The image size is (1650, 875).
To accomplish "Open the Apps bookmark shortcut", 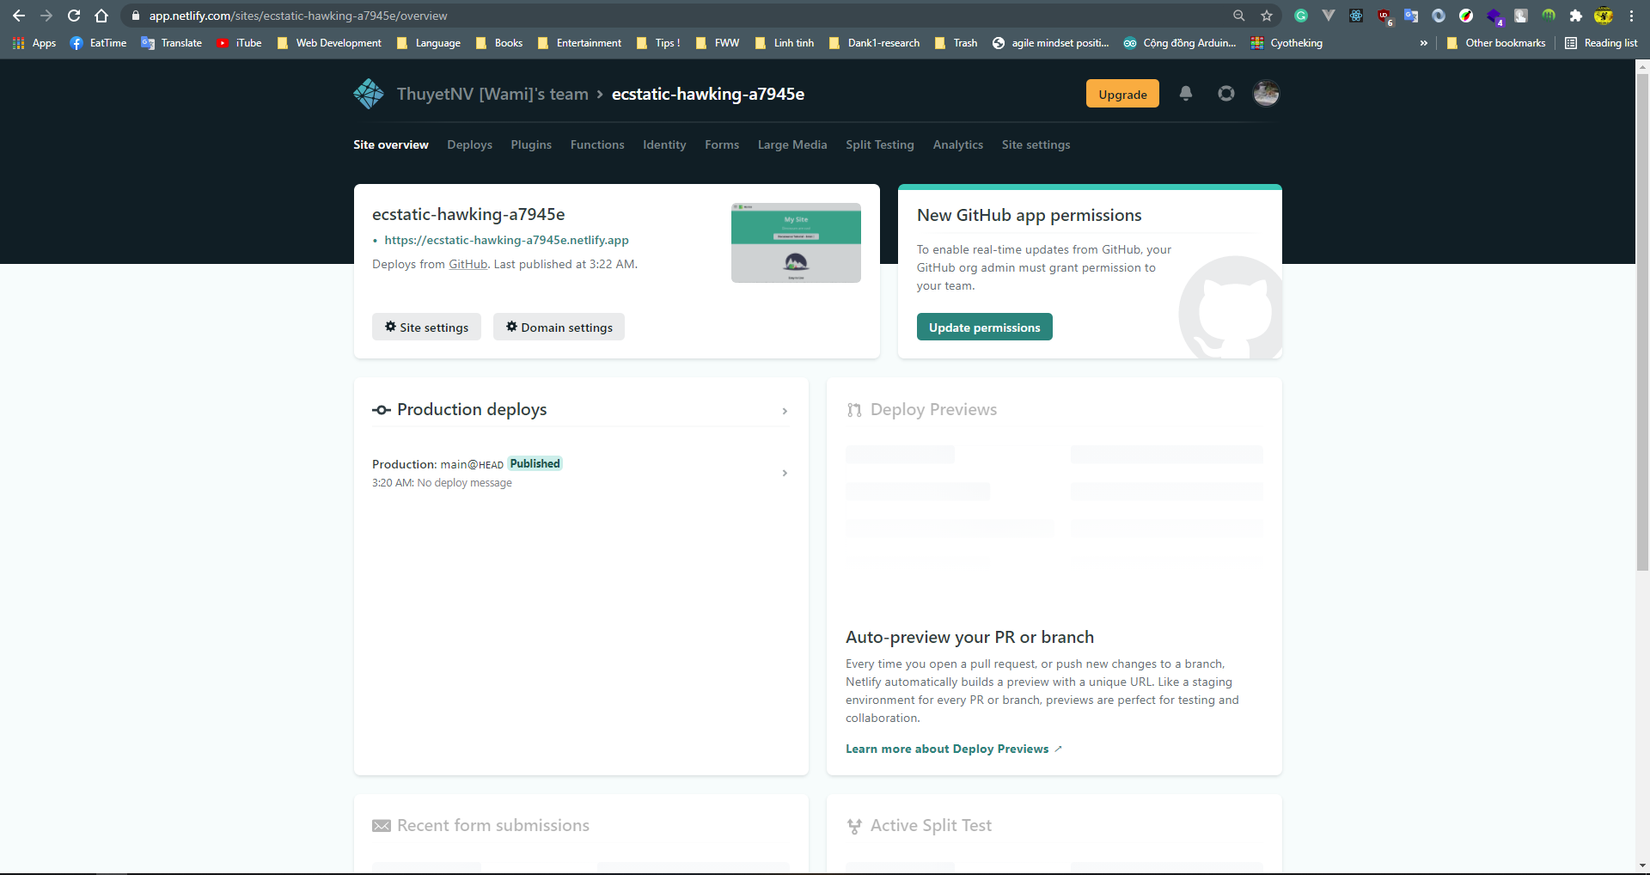I will point(34,43).
